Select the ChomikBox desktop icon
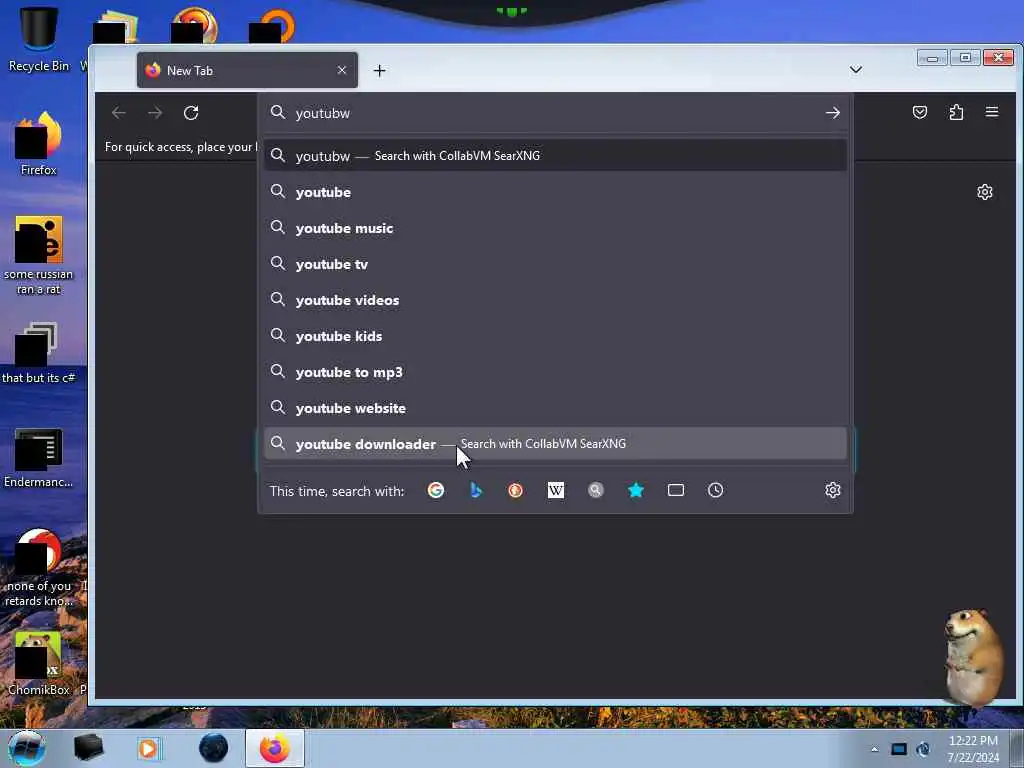 pos(39,663)
